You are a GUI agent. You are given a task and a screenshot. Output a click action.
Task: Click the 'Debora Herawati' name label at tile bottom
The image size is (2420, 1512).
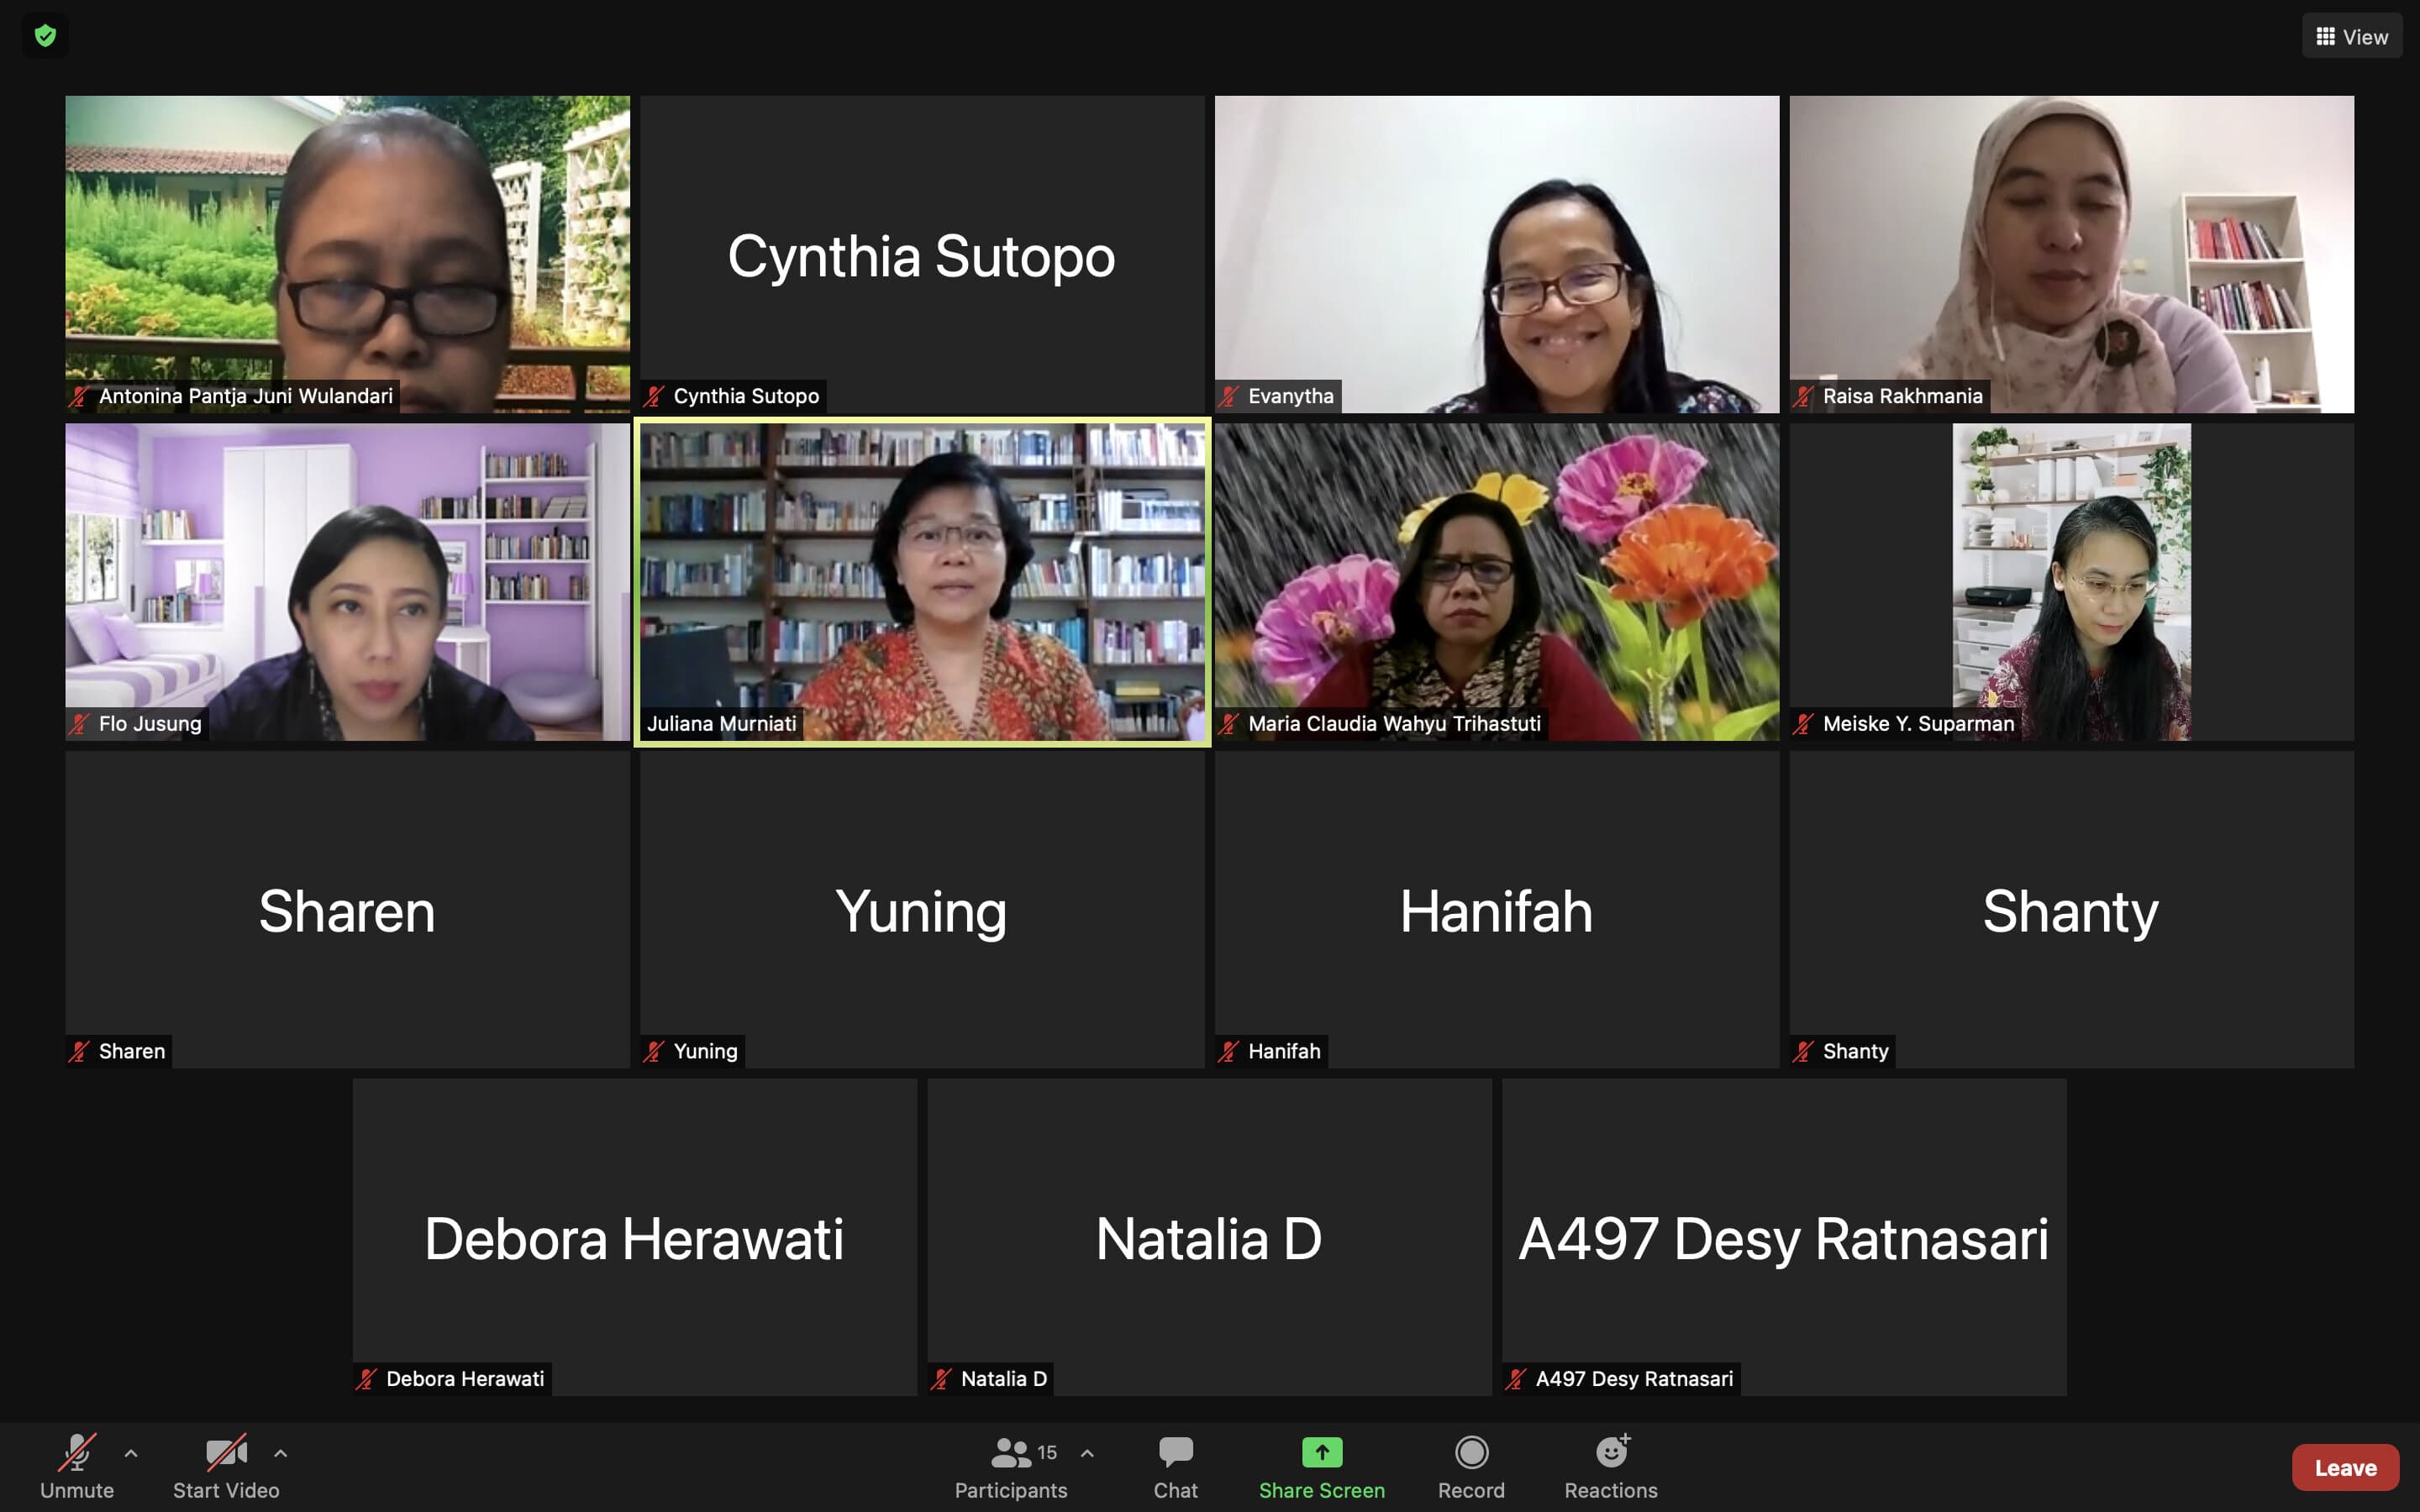(465, 1379)
